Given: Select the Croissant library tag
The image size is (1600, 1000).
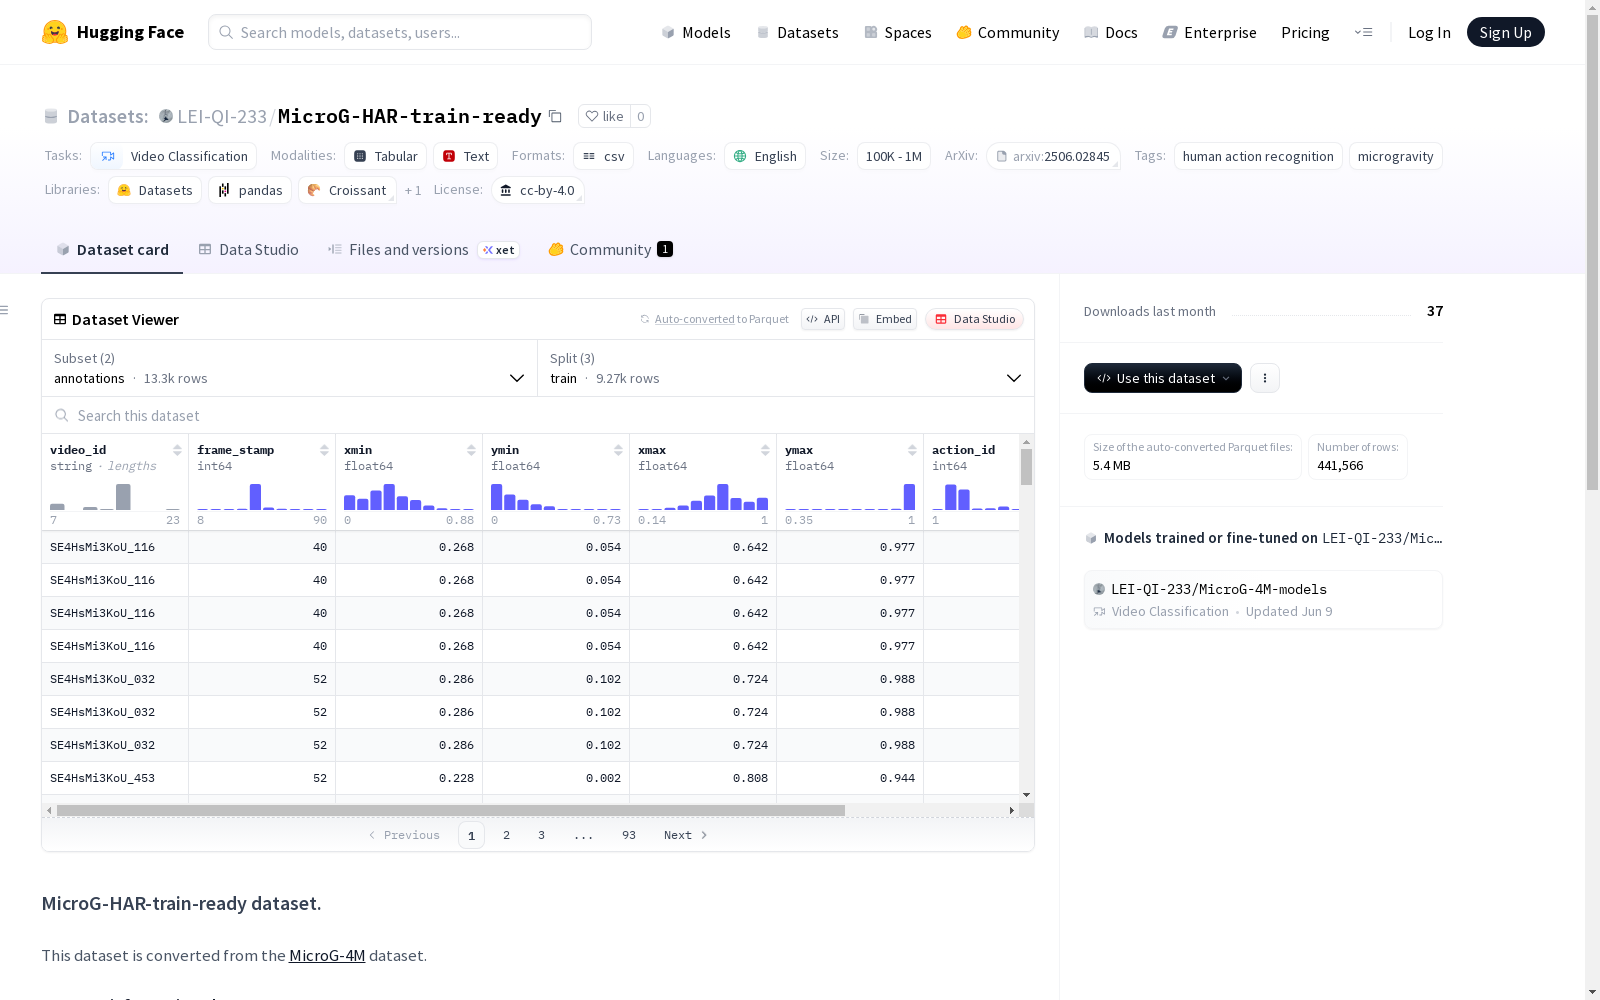Looking at the screenshot, I should coord(347,190).
